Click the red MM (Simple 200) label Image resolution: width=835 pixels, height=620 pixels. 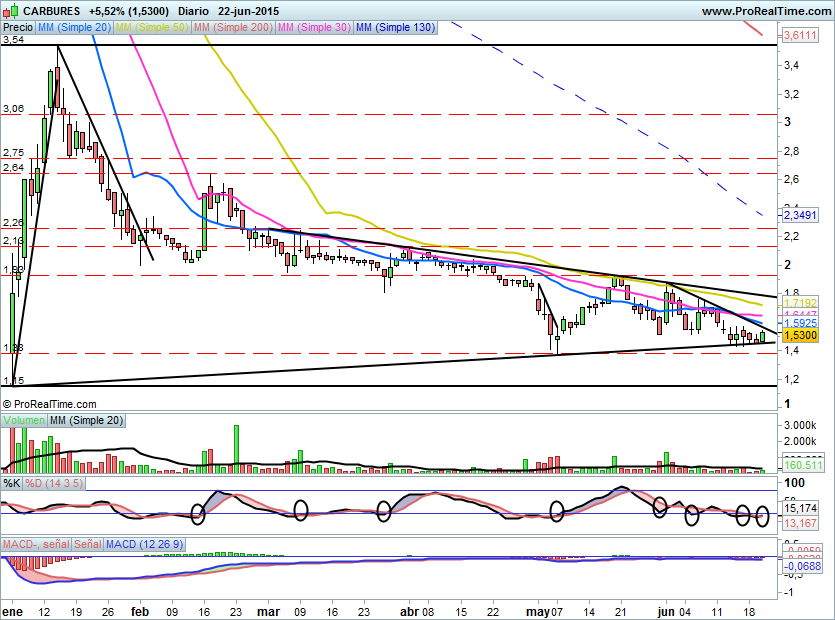[x=231, y=28]
